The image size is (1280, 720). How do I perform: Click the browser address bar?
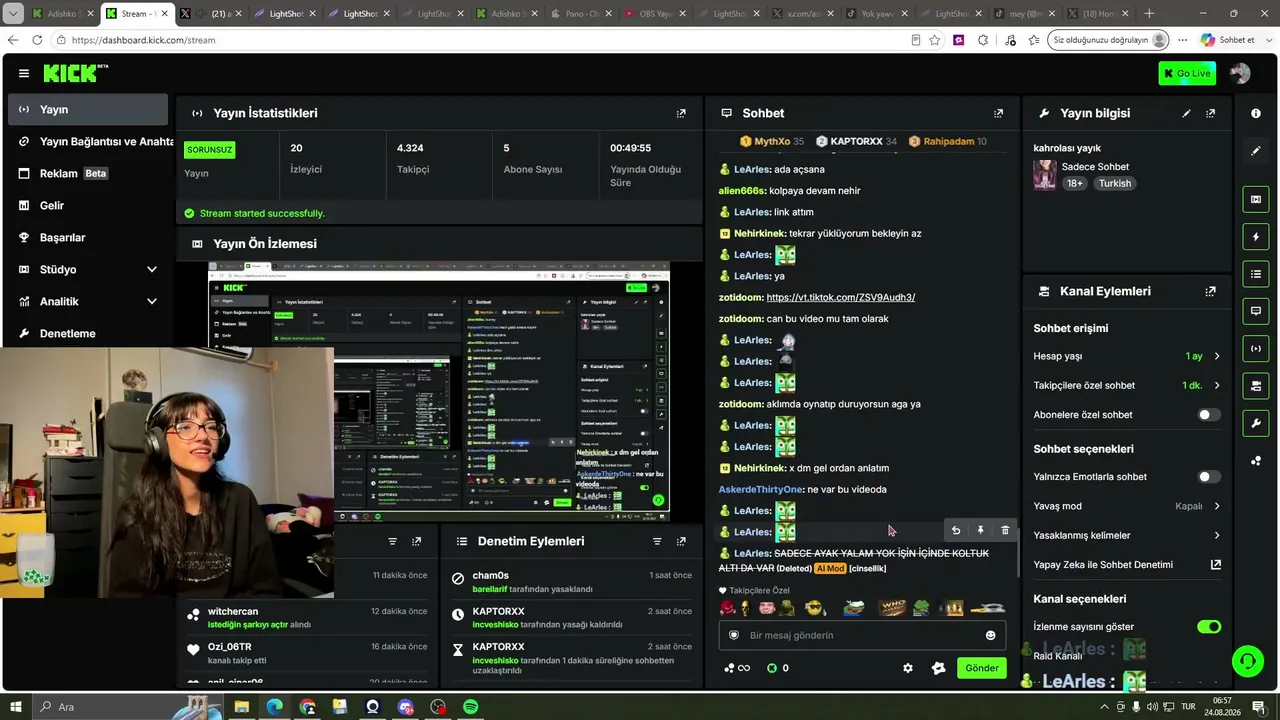tap(480, 40)
